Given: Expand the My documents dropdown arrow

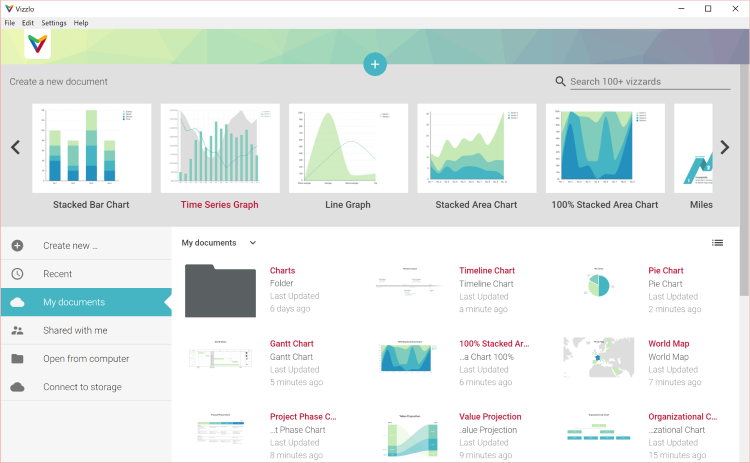Looking at the screenshot, I should pos(253,243).
